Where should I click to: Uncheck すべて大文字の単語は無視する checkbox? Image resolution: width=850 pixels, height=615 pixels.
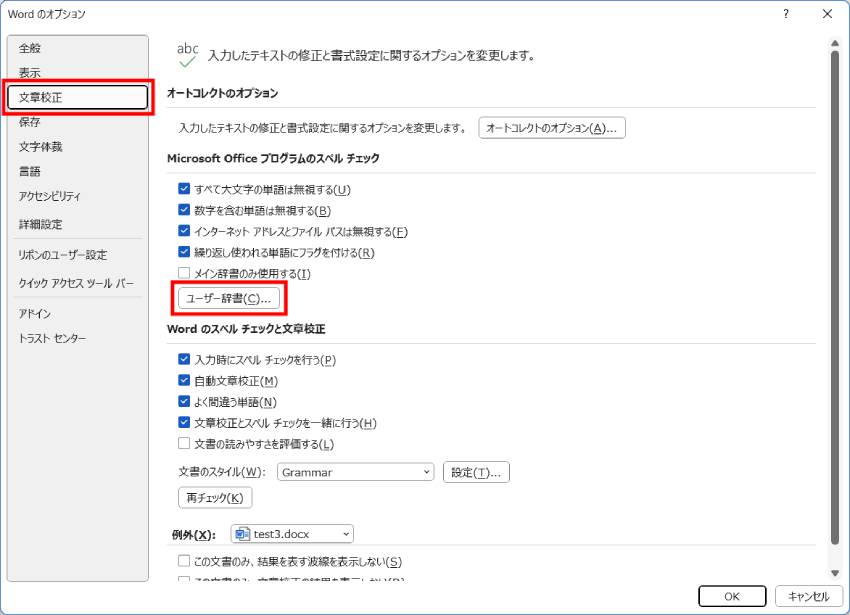184,189
